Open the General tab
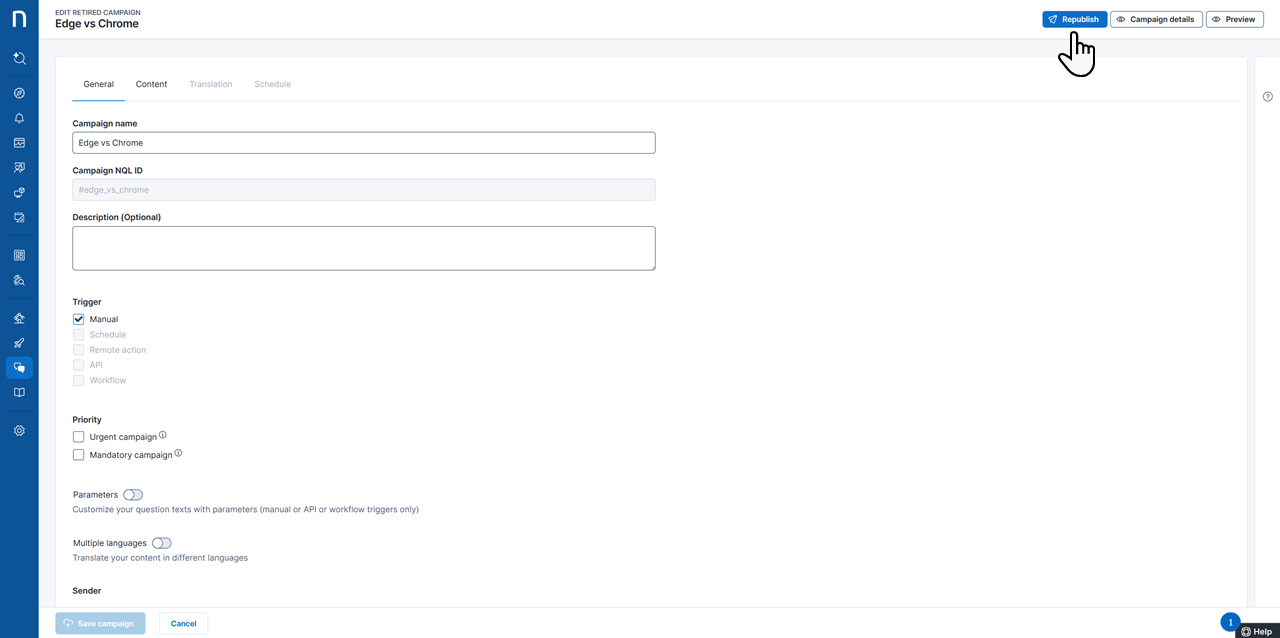The width and height of the screenshot is (1280, 638). (98, 84)
